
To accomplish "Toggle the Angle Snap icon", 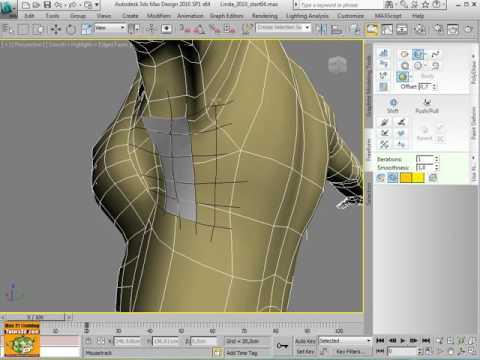I will point(200,29).
